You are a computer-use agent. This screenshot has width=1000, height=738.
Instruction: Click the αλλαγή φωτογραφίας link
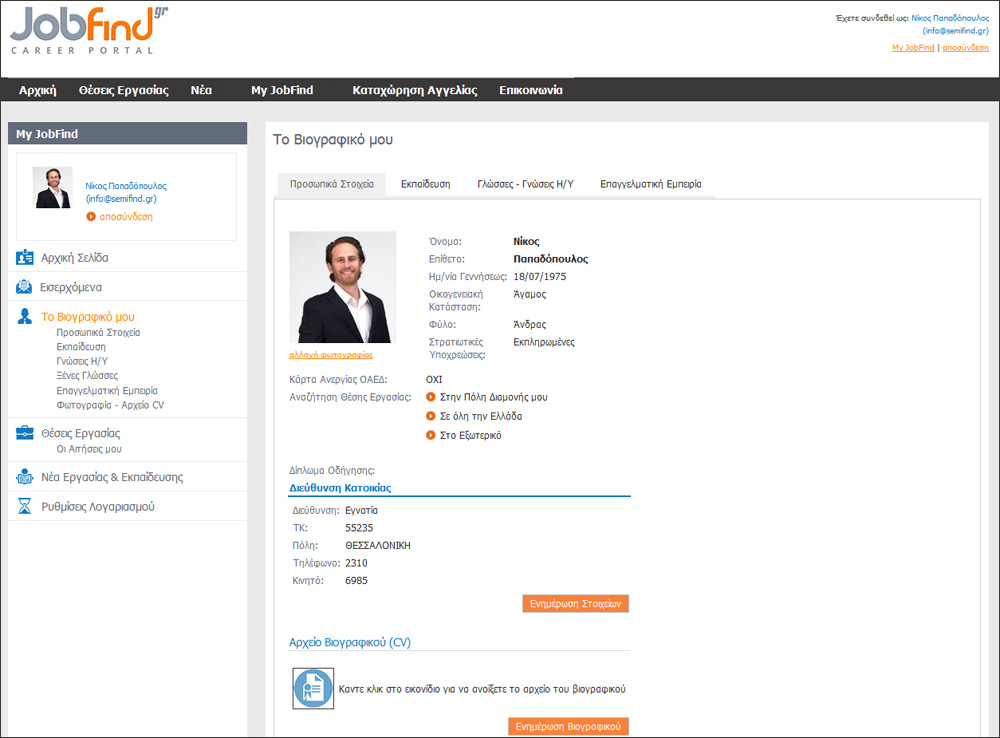[x=330, y=354]
